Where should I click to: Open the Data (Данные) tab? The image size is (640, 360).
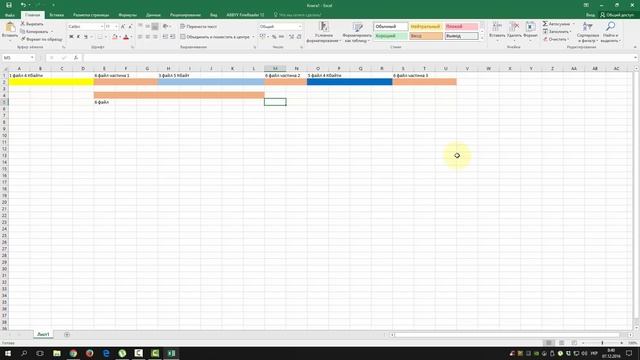click(x=153, y=15)
